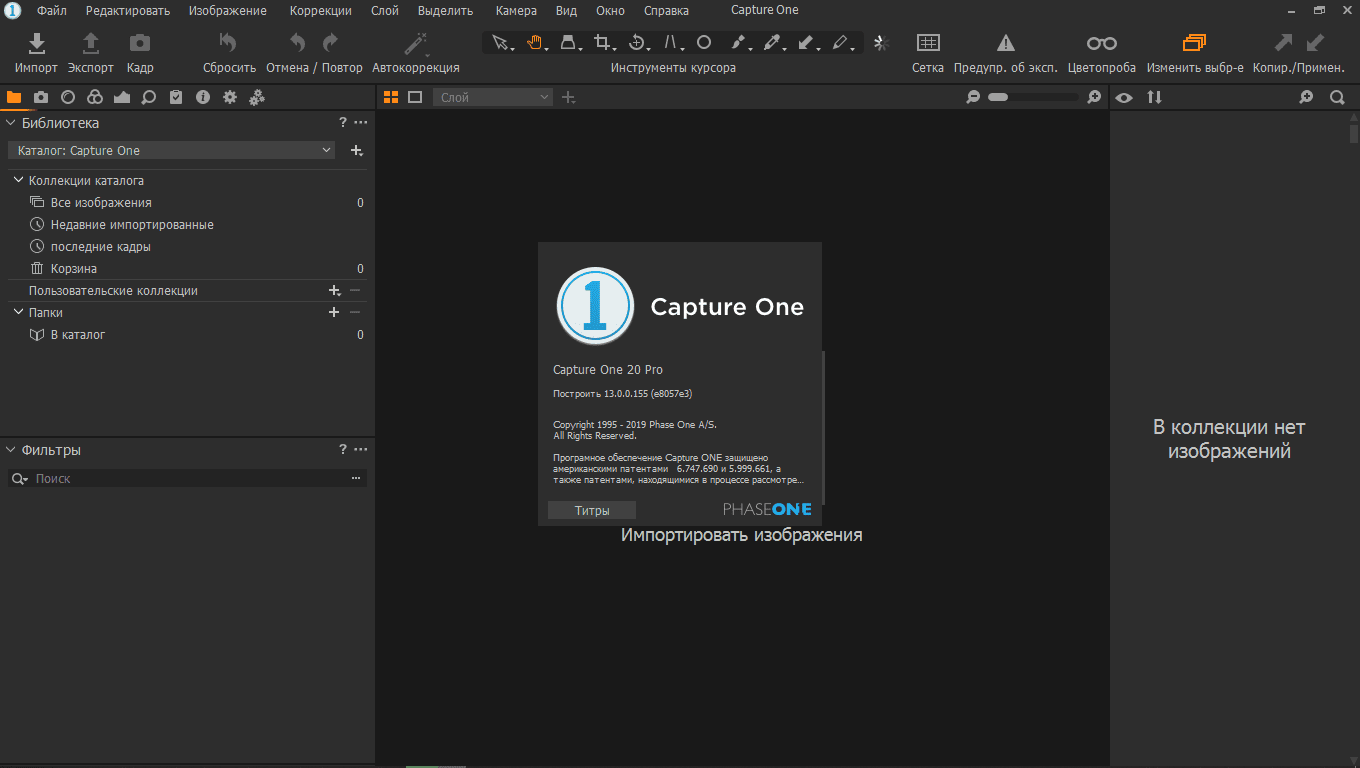The width and height of the screenshot is (1360, 768).
Task: Select the Корзина trash collection
Action: (x=187, y=269)
